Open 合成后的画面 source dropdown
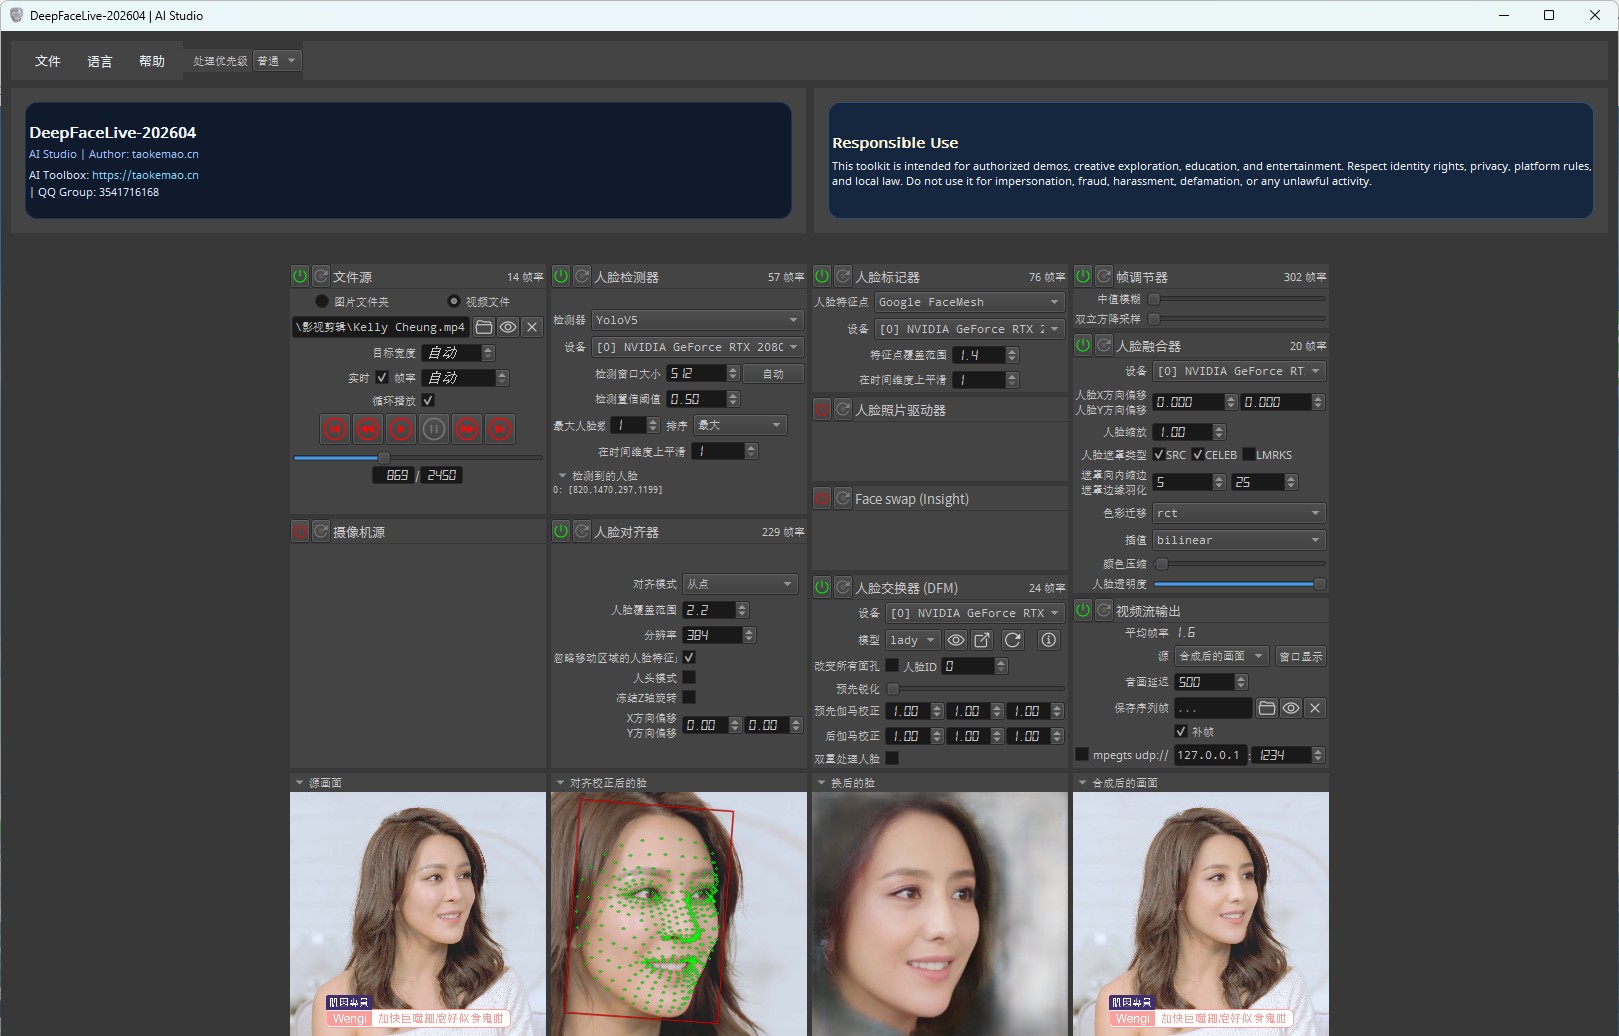 (1222, 656)
